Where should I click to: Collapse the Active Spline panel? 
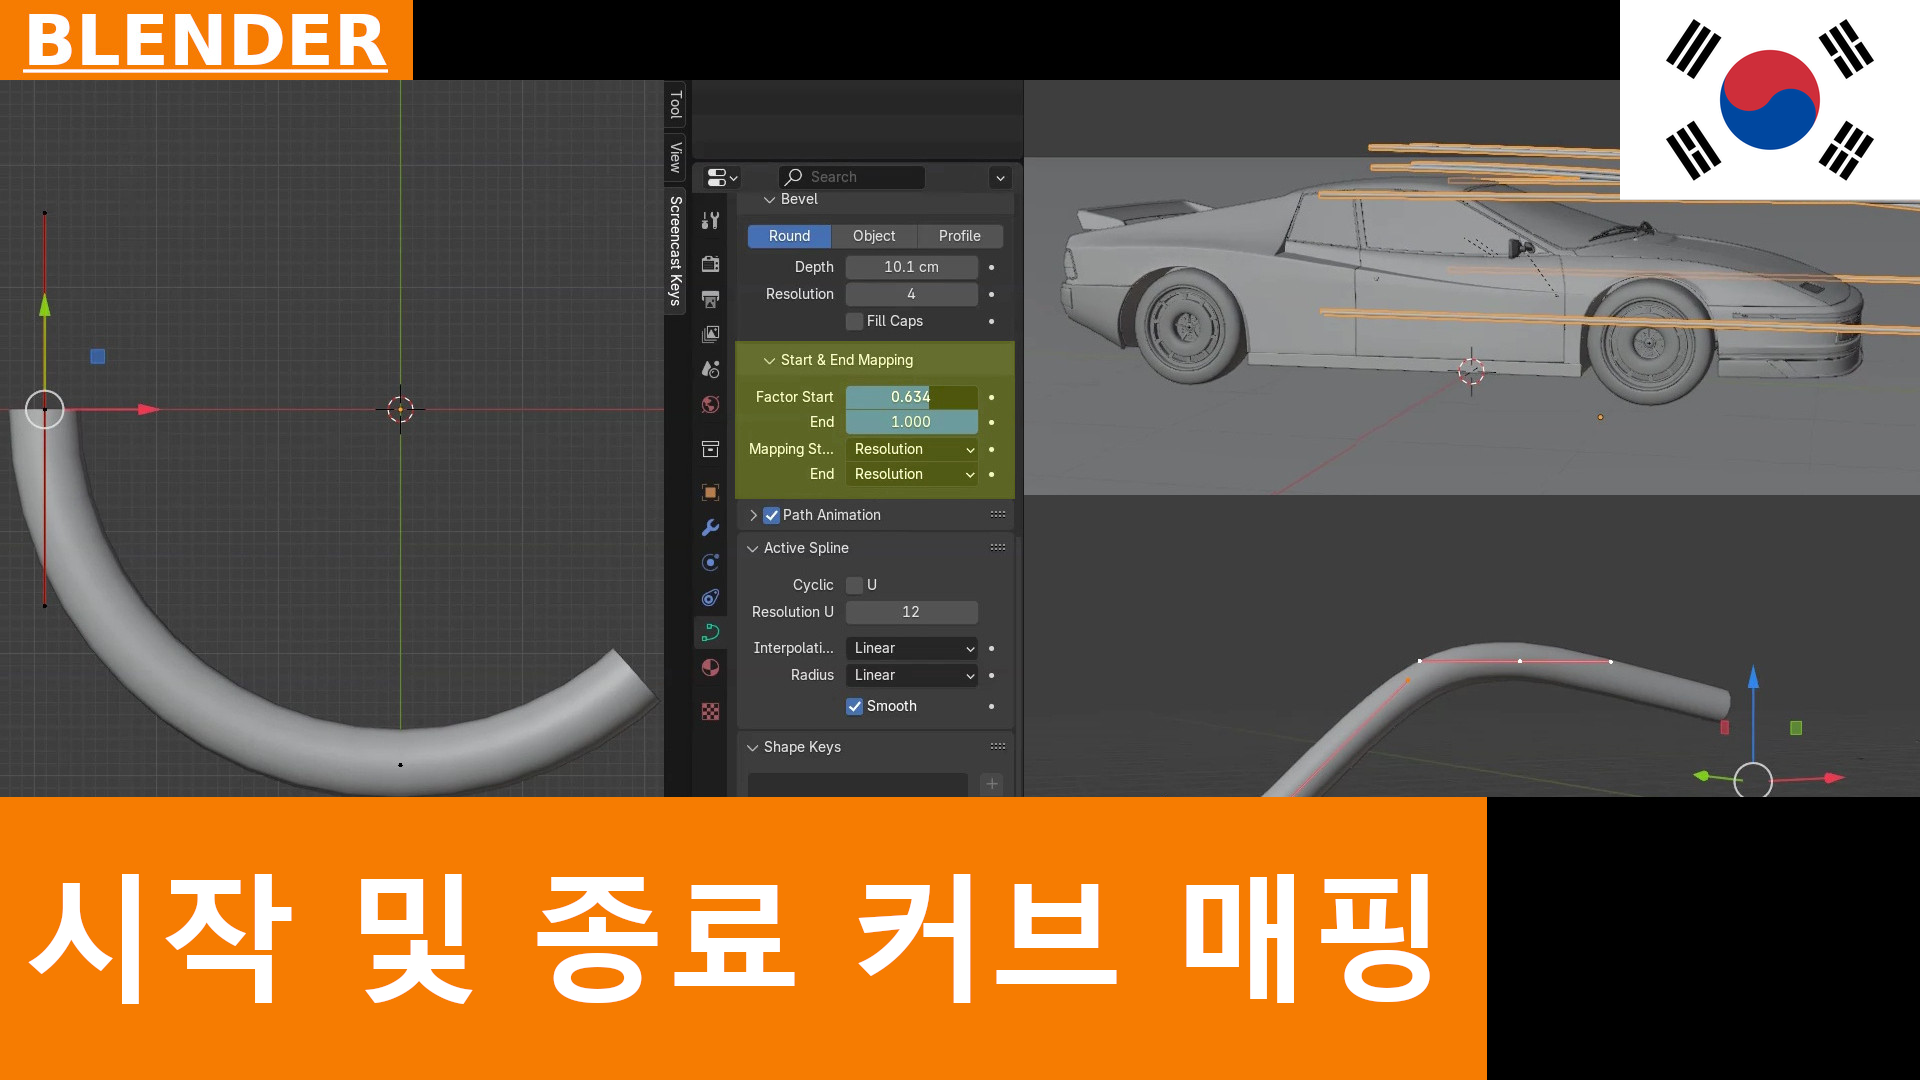(753, 548)
